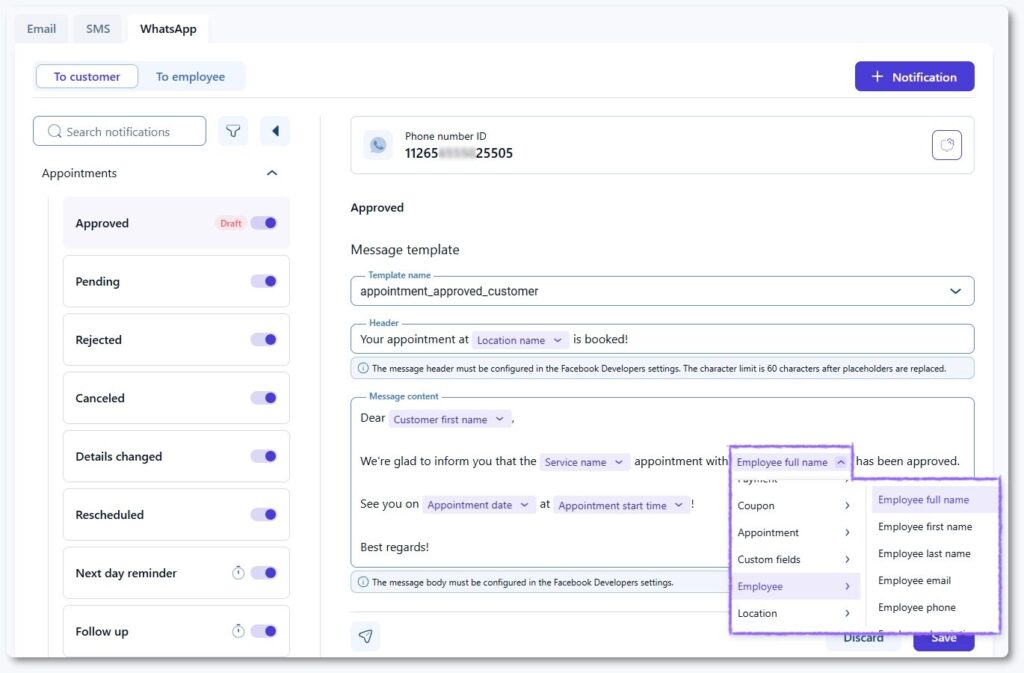Click the icon button right of phone number
The width and height of the screenshot is (1024, 673).
(x=946, y=145)
